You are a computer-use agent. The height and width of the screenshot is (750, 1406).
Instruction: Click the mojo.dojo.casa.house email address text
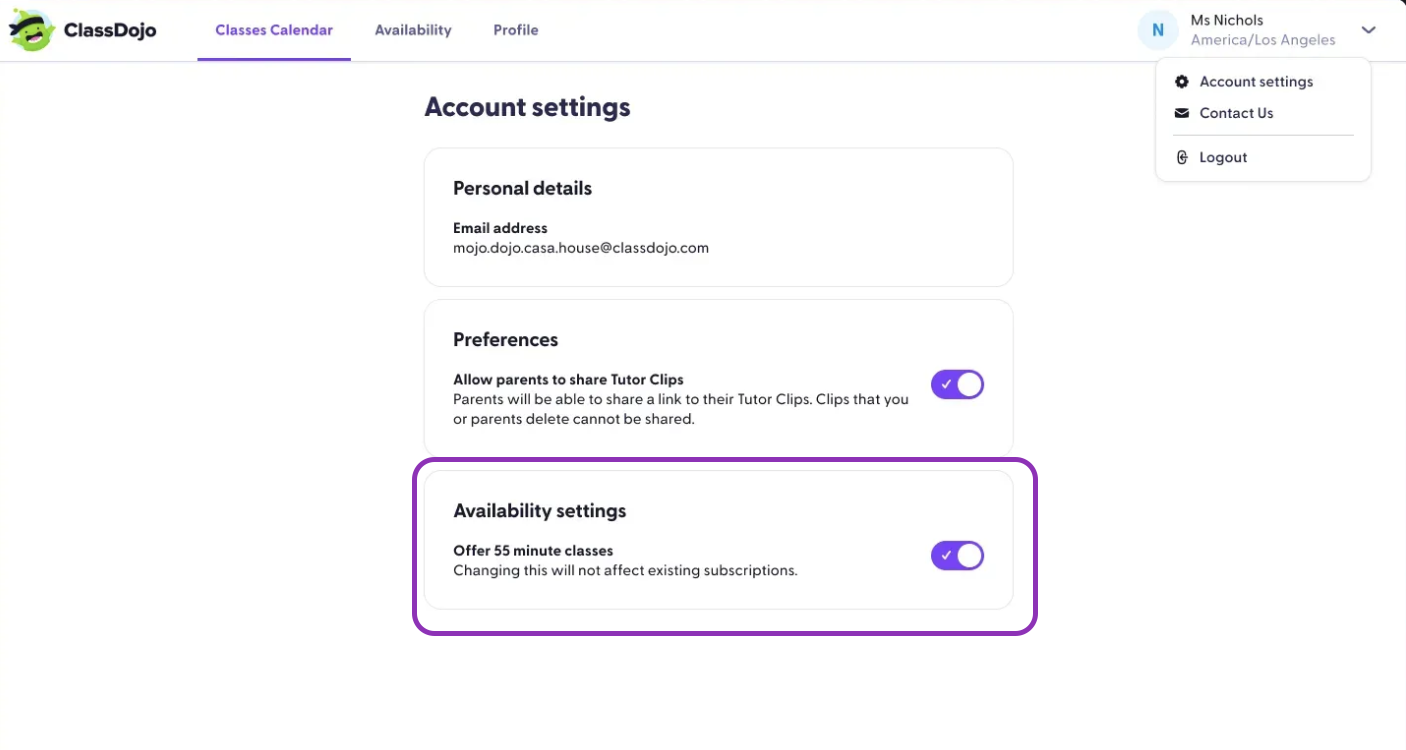pyautogui.click(x=581, y=248)
